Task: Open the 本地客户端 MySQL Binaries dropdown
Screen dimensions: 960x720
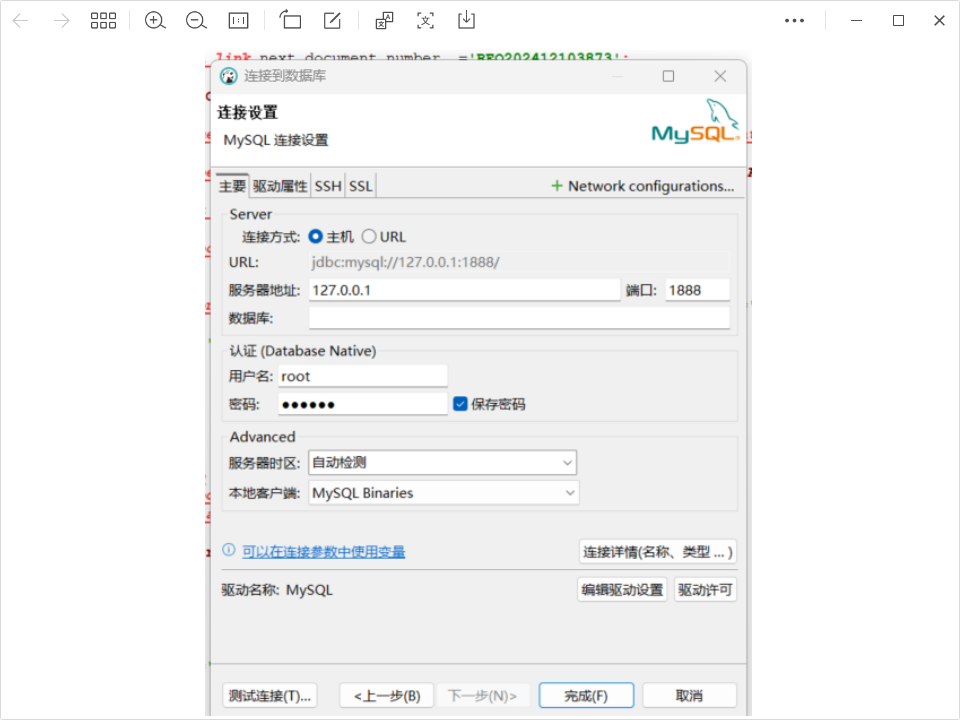Action: pos(443,493)
